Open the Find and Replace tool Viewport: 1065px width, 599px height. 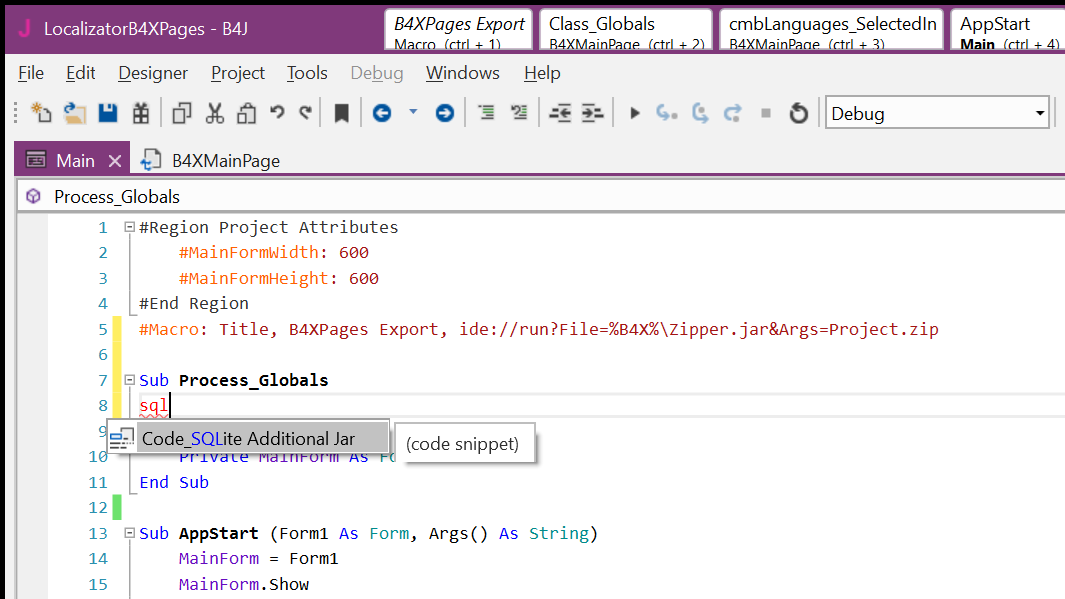pyautogui.click(x=140, y=113)
